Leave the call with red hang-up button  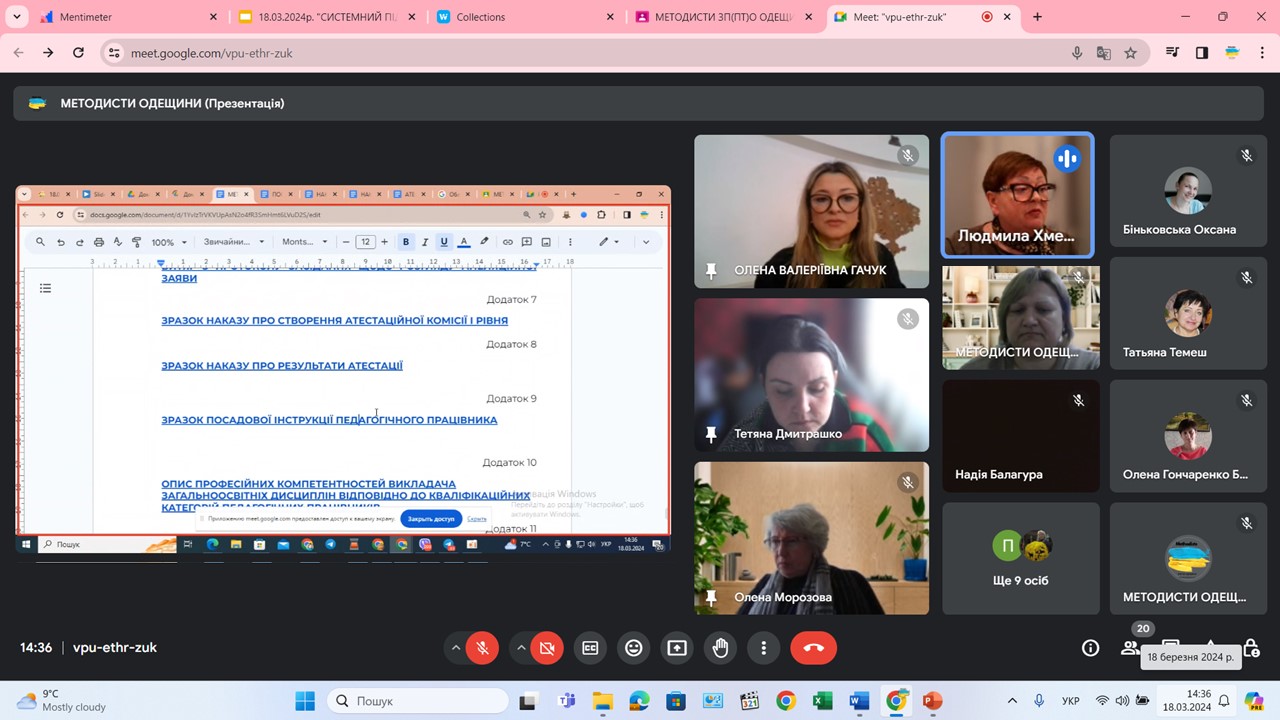813,648
